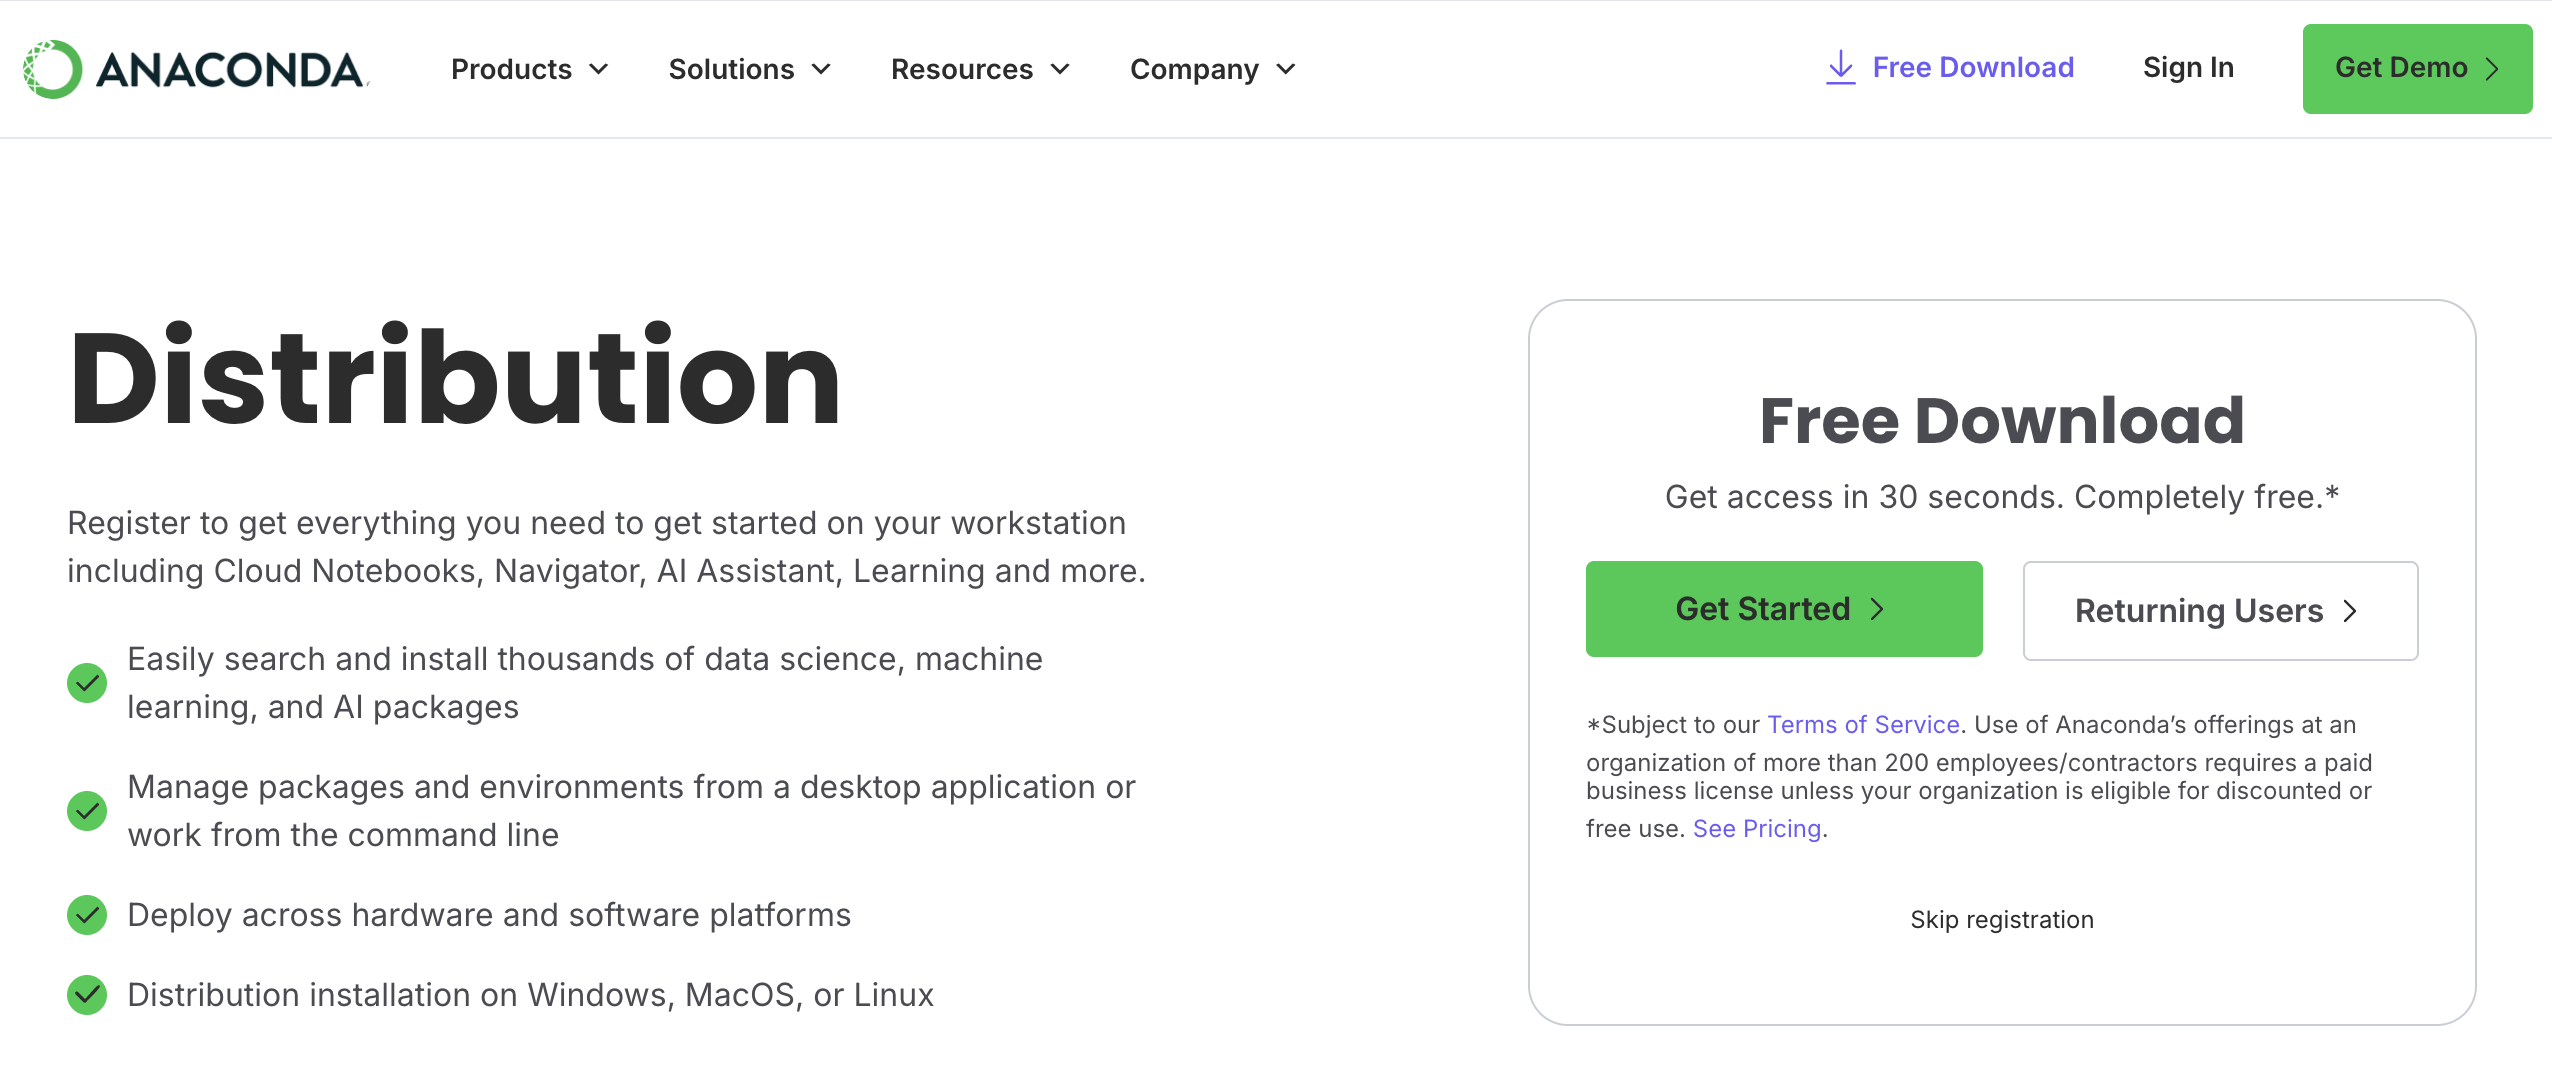Open the See Pricing link
This screenshot has width=2552, height=1066.
pos(1757,828)
